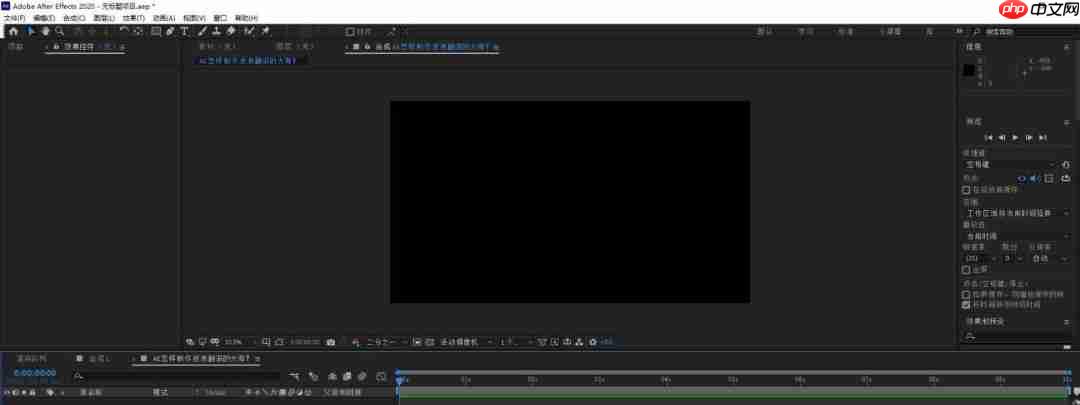Click the timeline current timecode 0:00:00:00
This screenshot has width=1080, height=405.
coord(34,373)
